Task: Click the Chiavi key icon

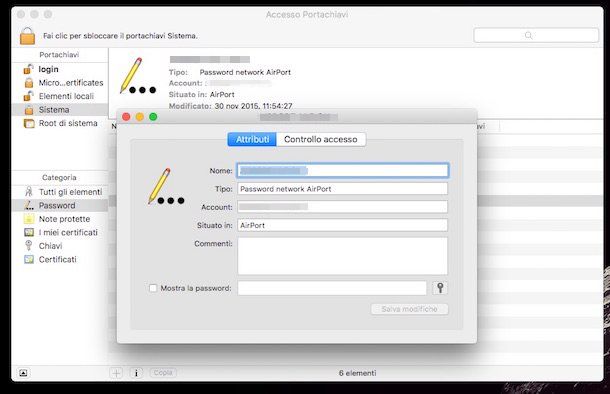Action: point(29,245)
